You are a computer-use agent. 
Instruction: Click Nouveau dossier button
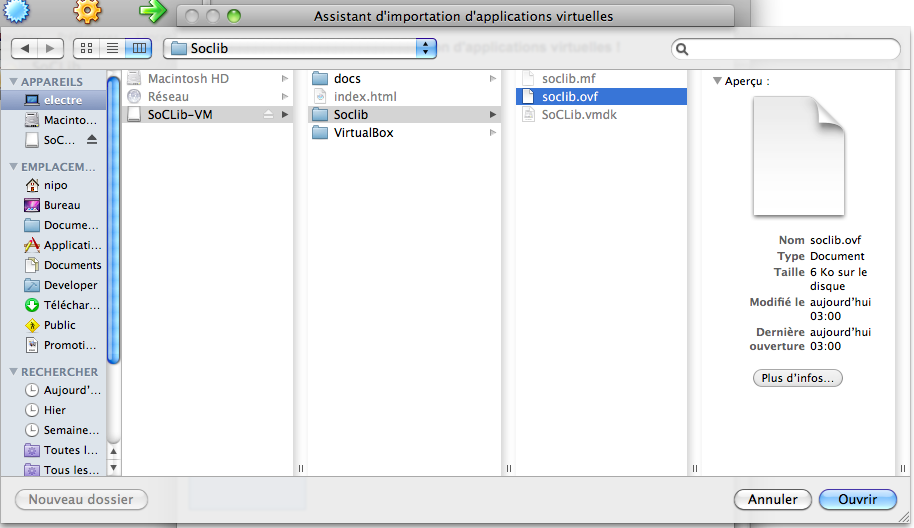(81, 499)
